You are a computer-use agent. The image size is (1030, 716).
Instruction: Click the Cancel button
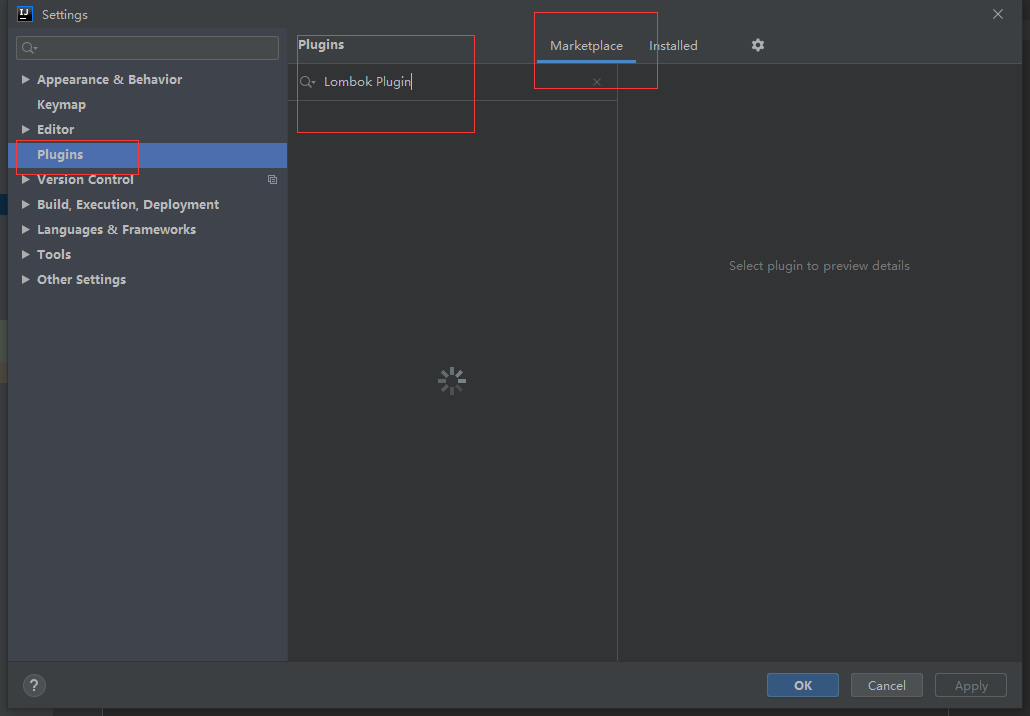tap(886, 685)
